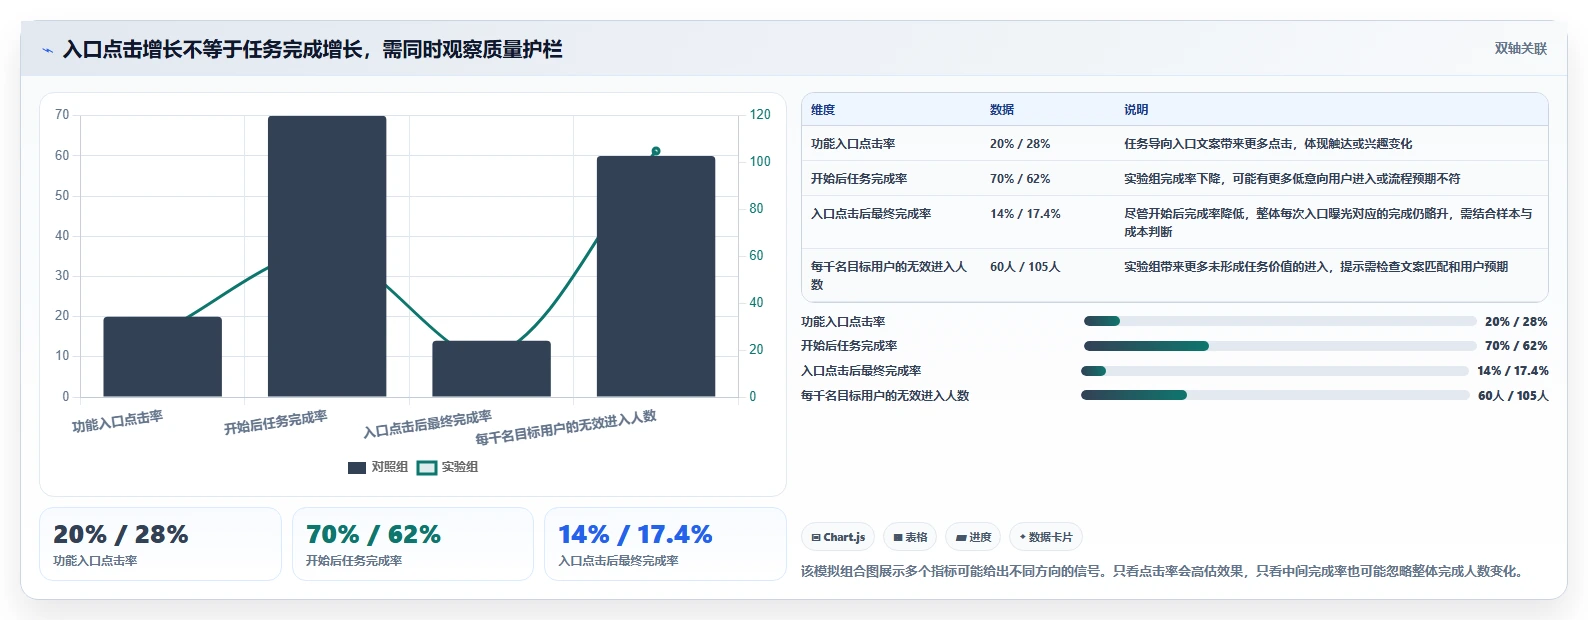
Task: Click the 入口点击后最终完成率 progress bar
Action: coord(1275,371)
